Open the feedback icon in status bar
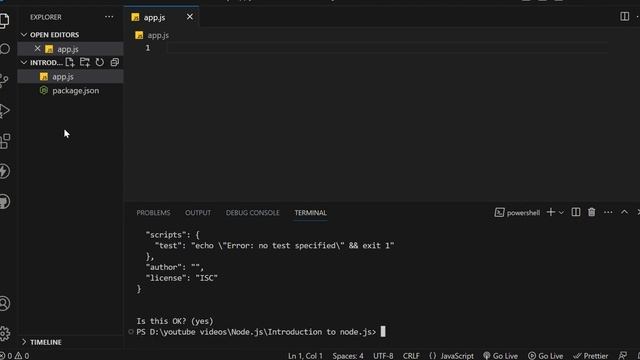This screenshot has width=640, height=360. point(622,356)
